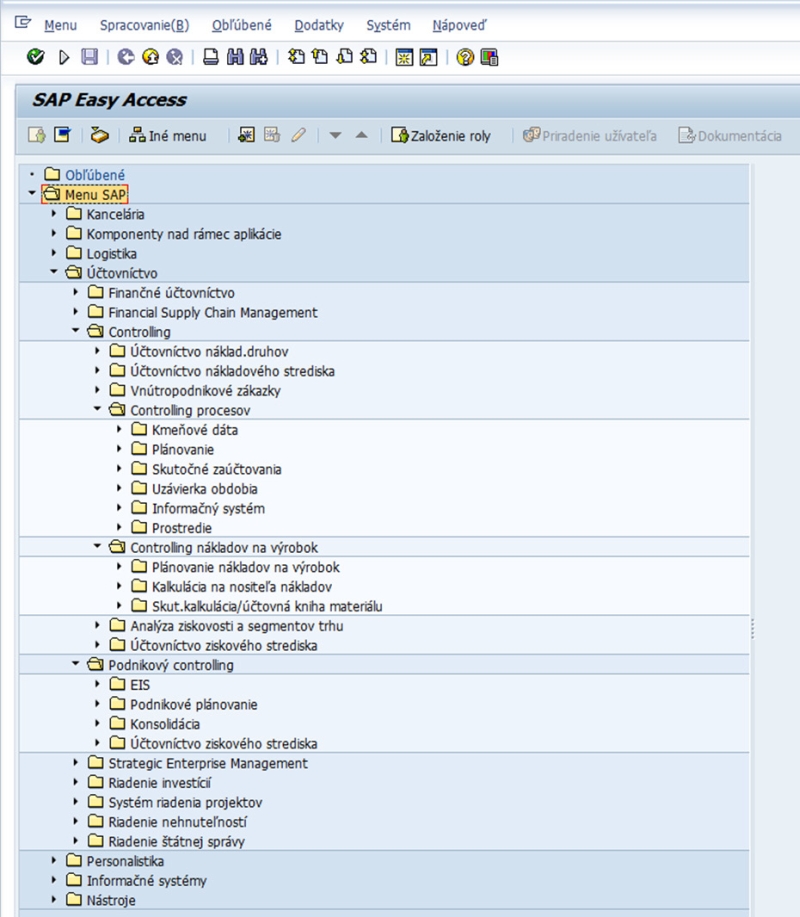
Task: Click the Založenie roly button
Action: point(441,136)
